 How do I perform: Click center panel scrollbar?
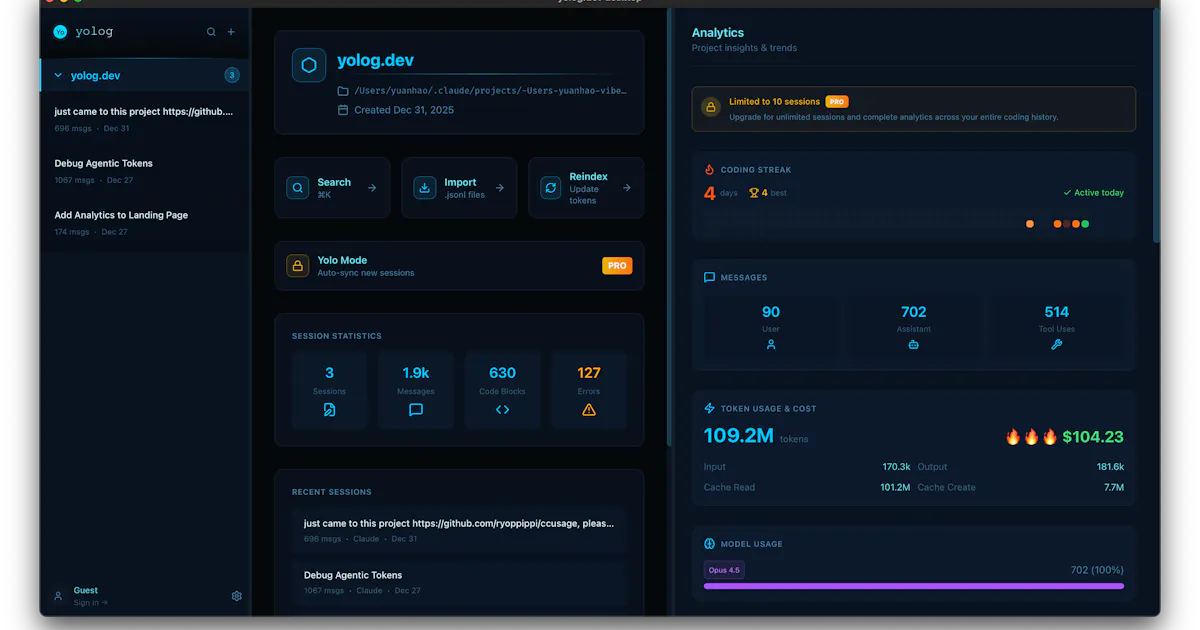click(x=669, y=230)
